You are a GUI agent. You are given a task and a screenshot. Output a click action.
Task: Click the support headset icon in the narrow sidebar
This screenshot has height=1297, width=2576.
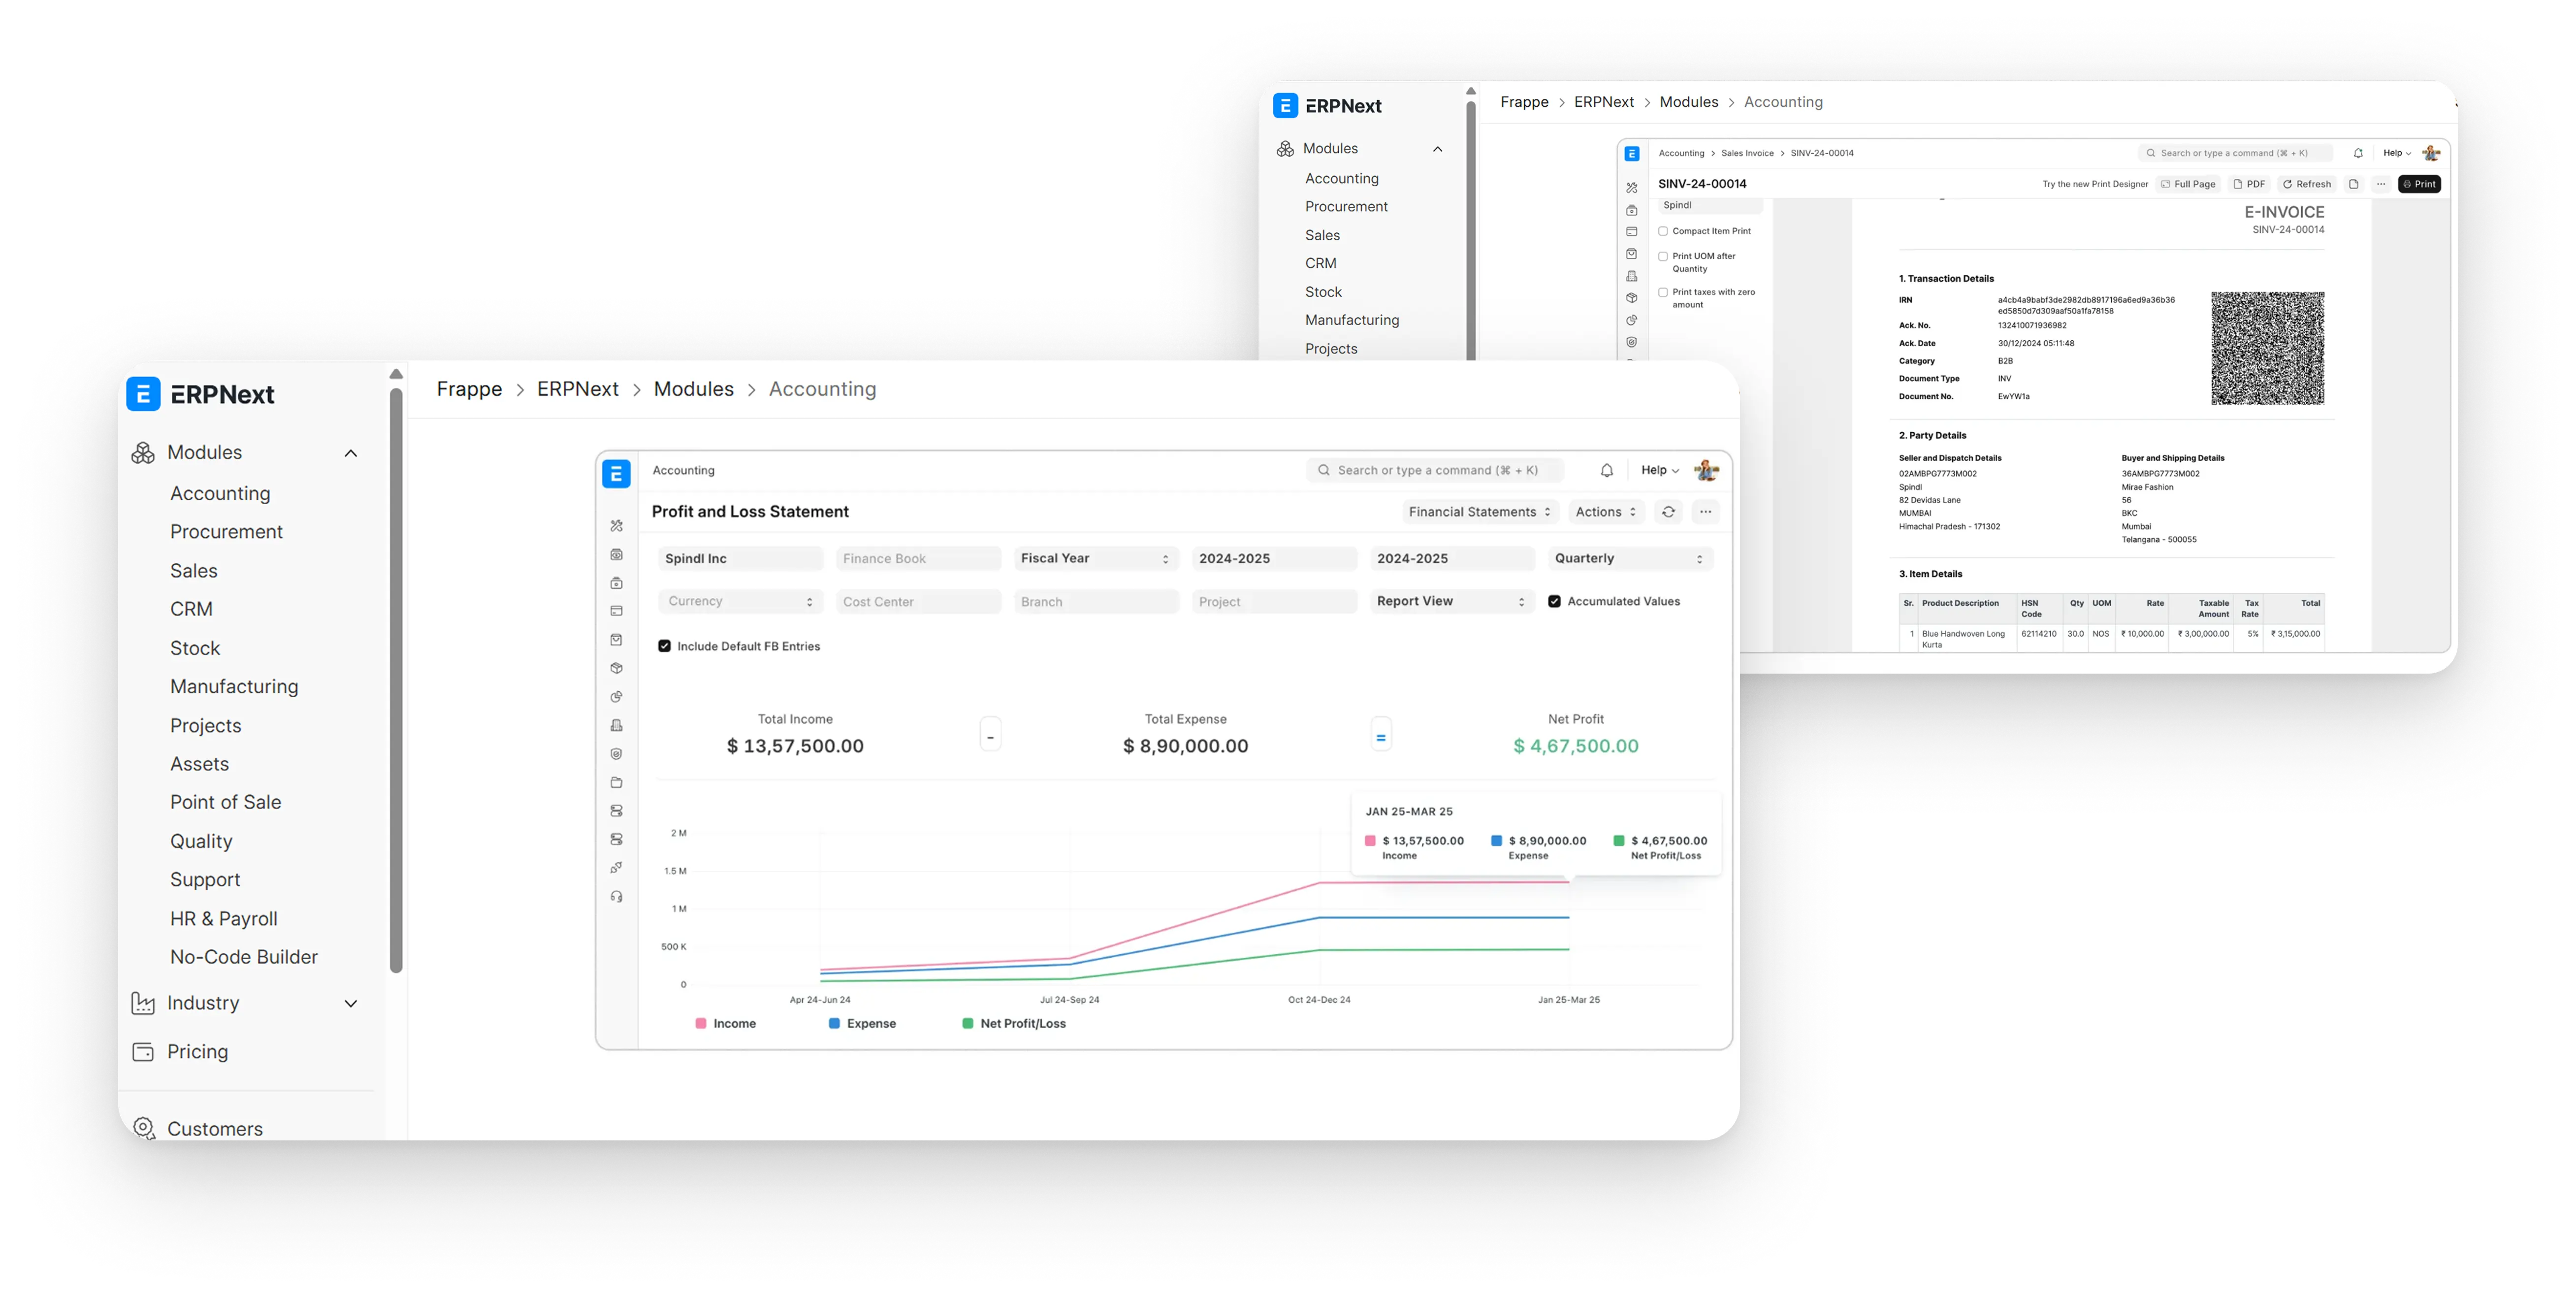tap(616, 897)
